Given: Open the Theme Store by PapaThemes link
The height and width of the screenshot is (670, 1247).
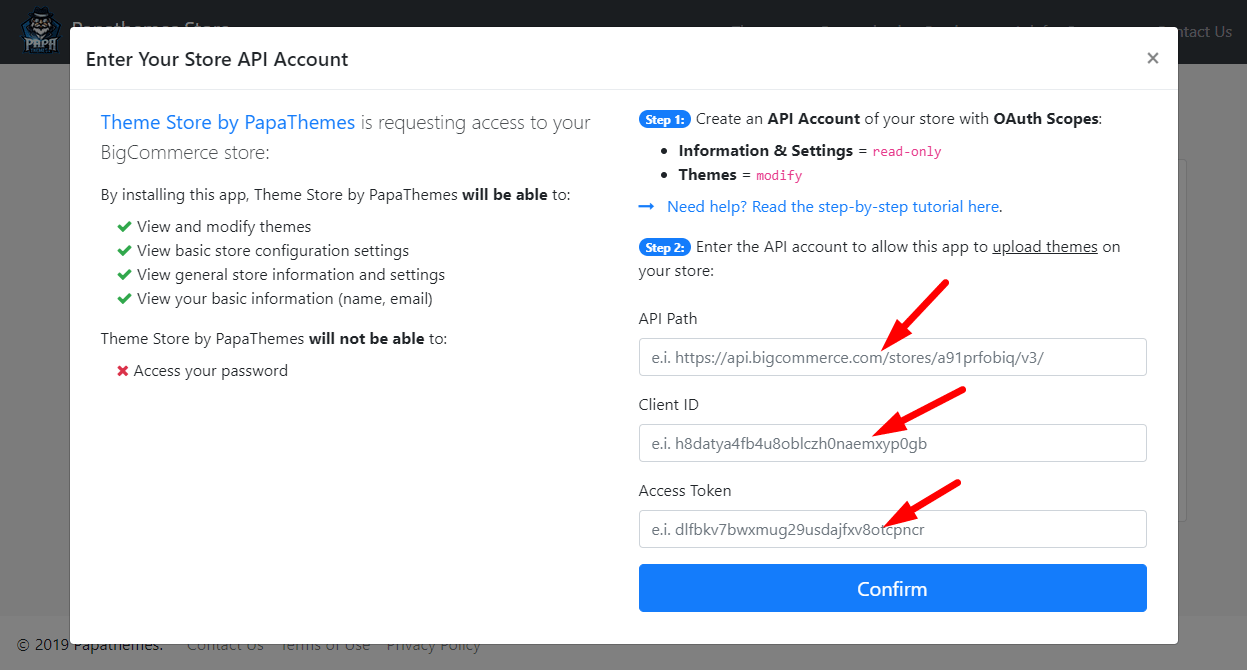Looking at the screenshot, I should point(228,123).
